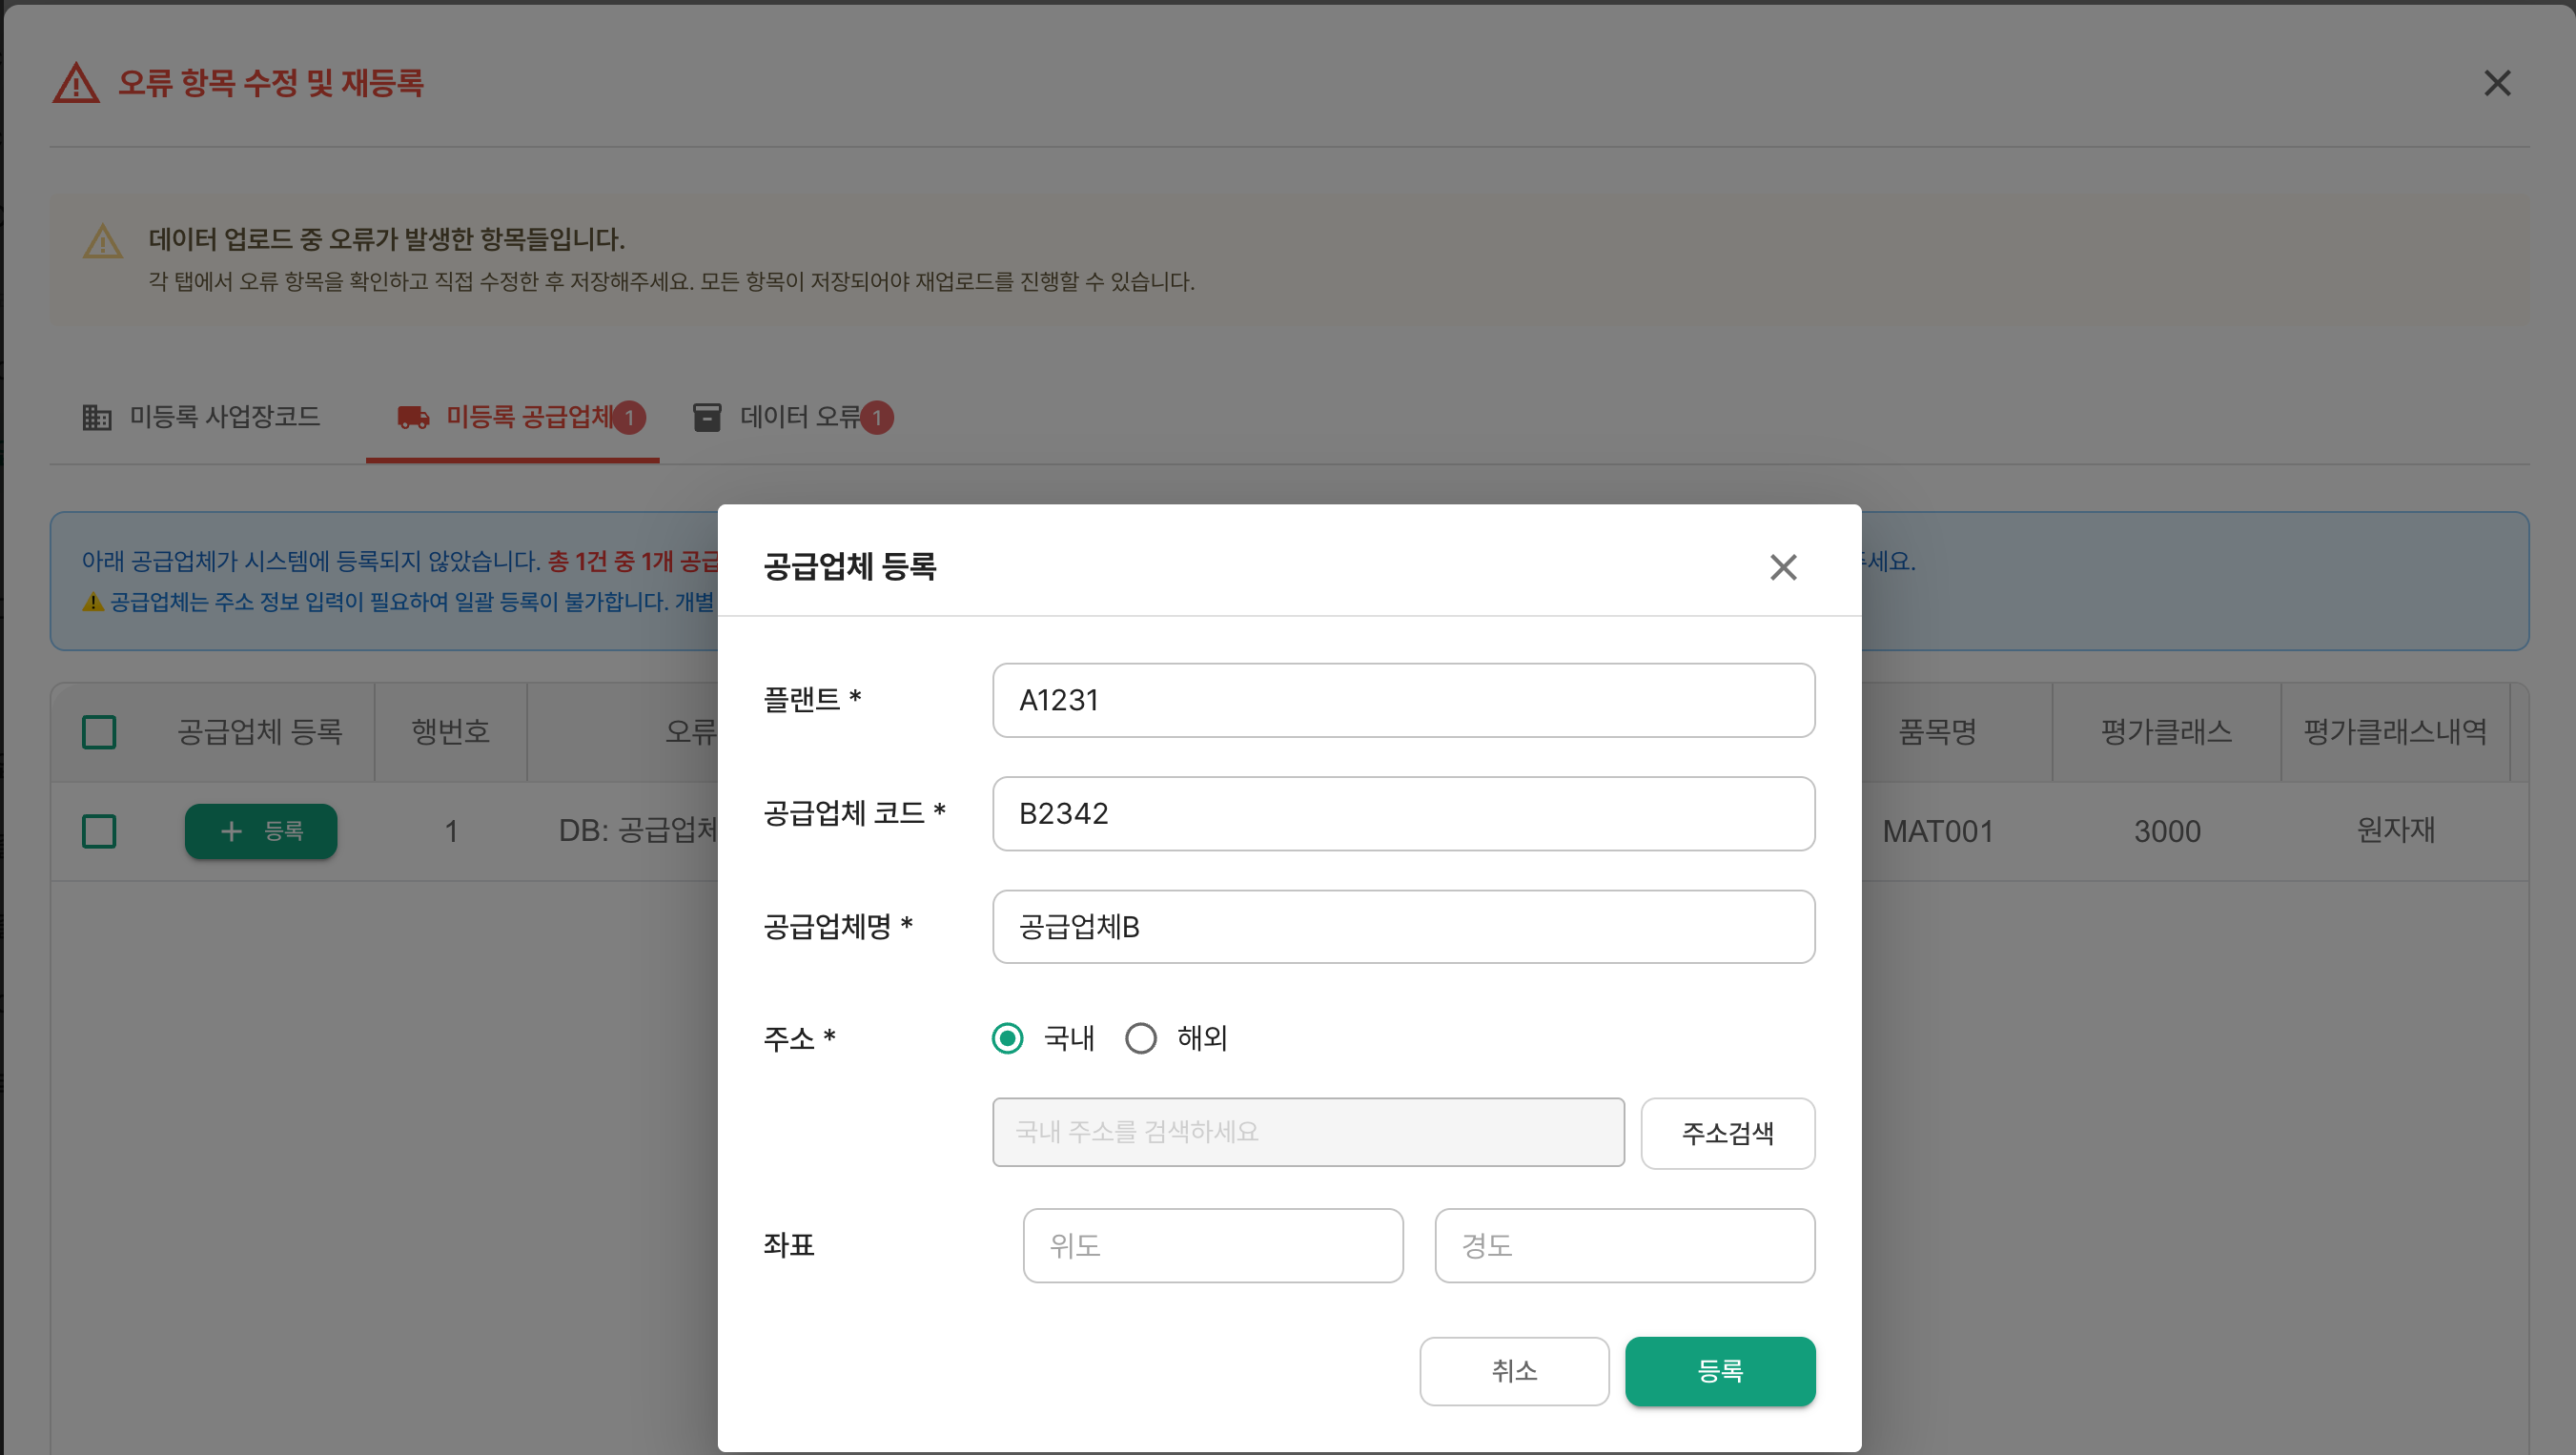Open the 데이터 오류 tab
Image resolution: width=2576 pixels, height=1455 pixels.
792,417
